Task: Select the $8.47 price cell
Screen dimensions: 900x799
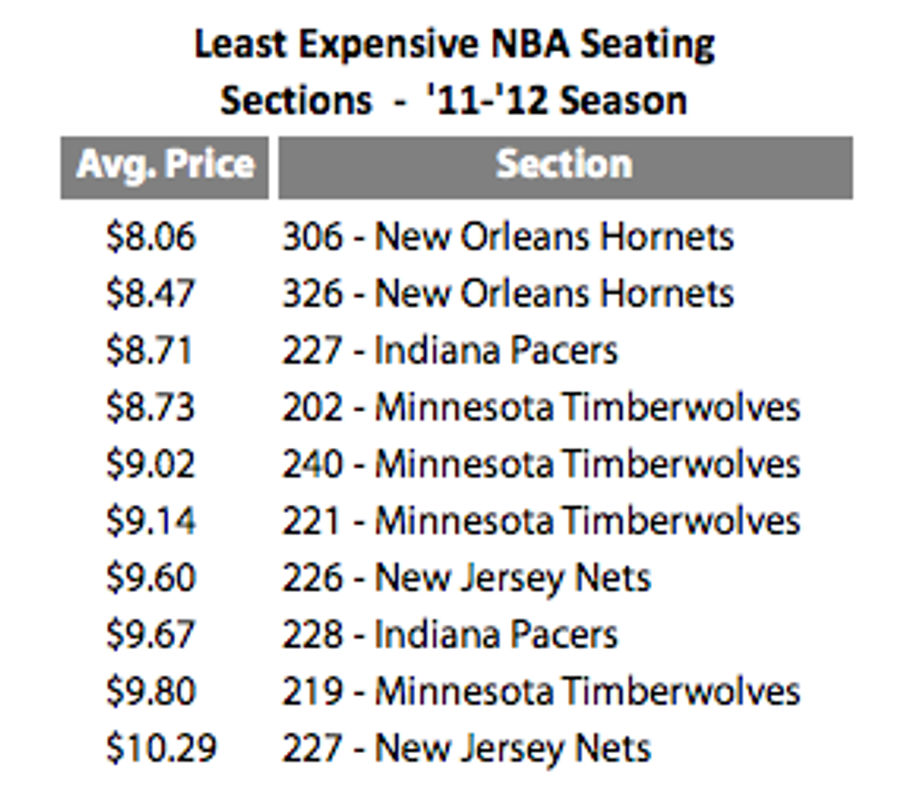Action: tap(151, 293)
